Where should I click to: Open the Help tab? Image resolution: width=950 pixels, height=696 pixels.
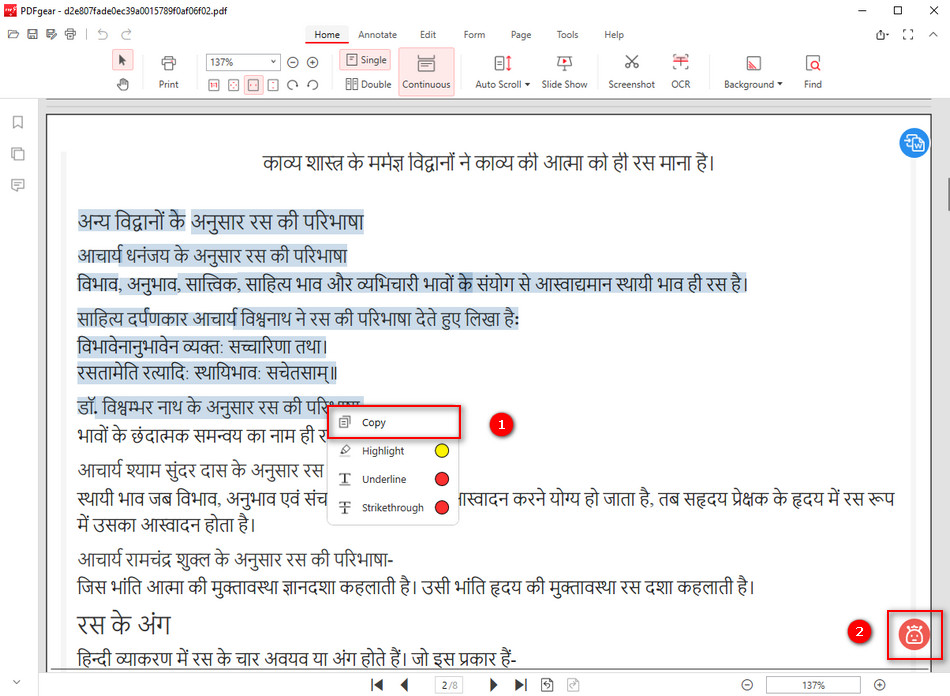click(x=613, y=35)
